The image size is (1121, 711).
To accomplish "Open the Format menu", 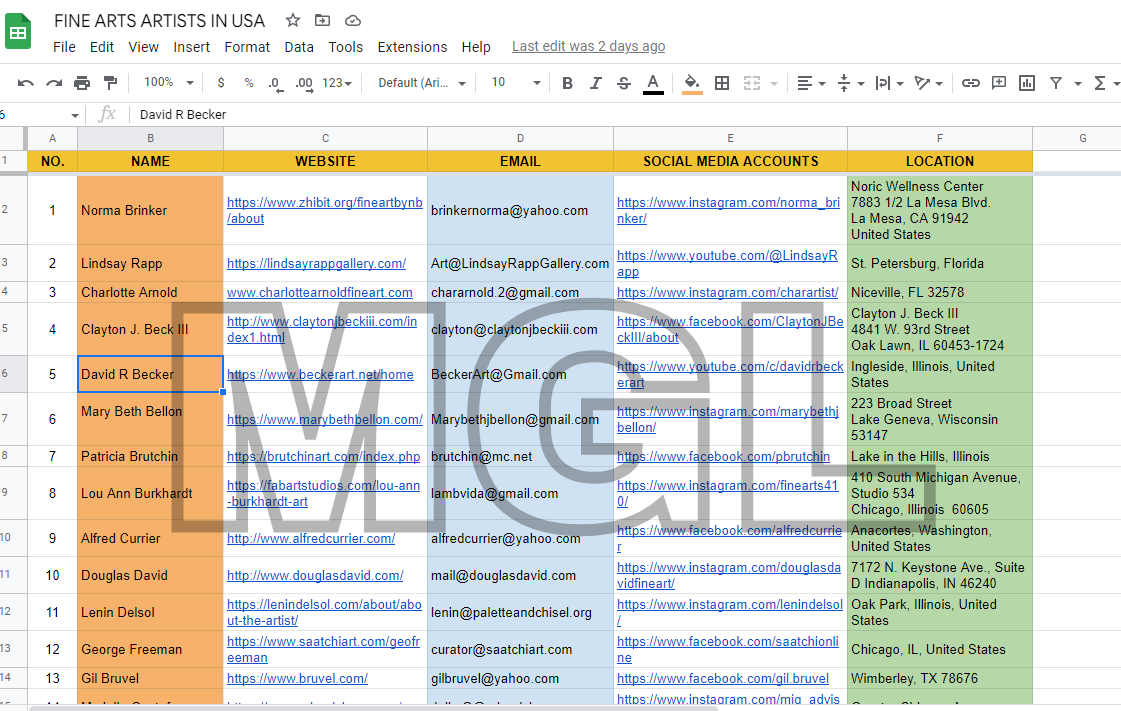I will click(247, 47).
